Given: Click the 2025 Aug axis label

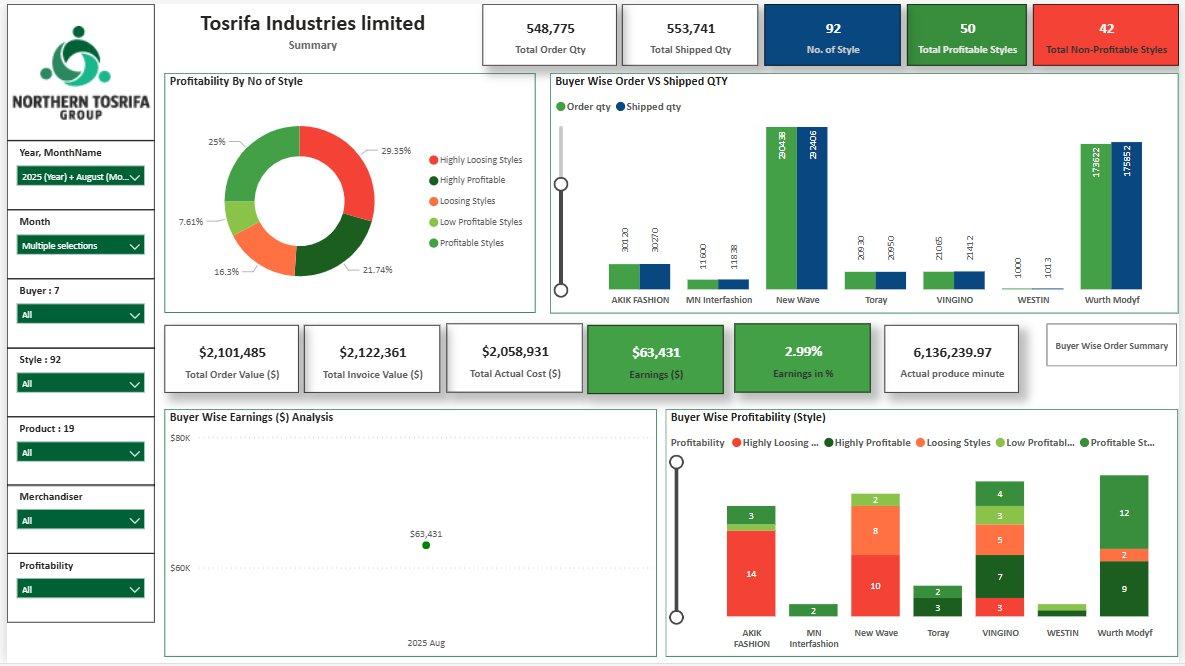Looking at the screenshot, I should (426, 643).
